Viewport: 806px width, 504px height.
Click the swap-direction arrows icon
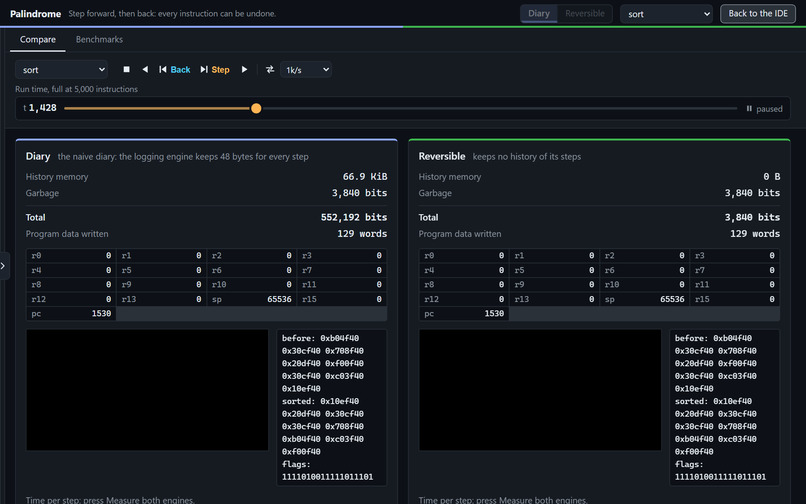tap(270, 69)
